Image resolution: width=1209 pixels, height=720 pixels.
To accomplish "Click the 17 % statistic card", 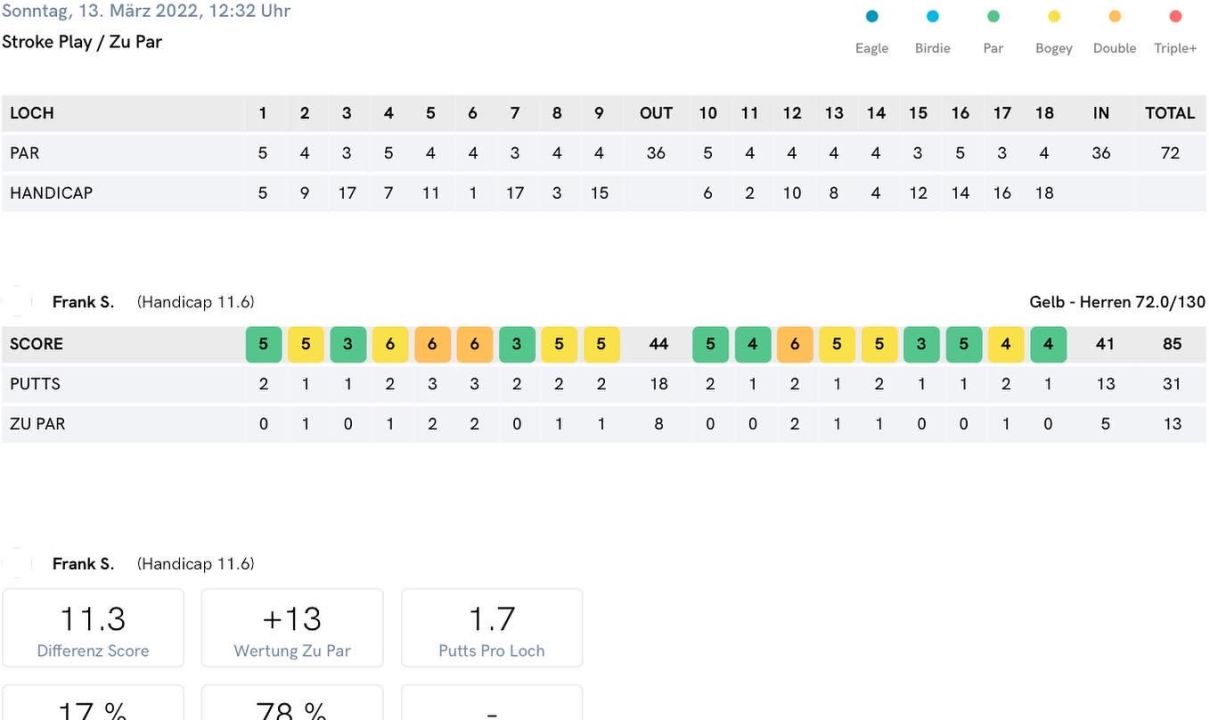I will [93, 704].
